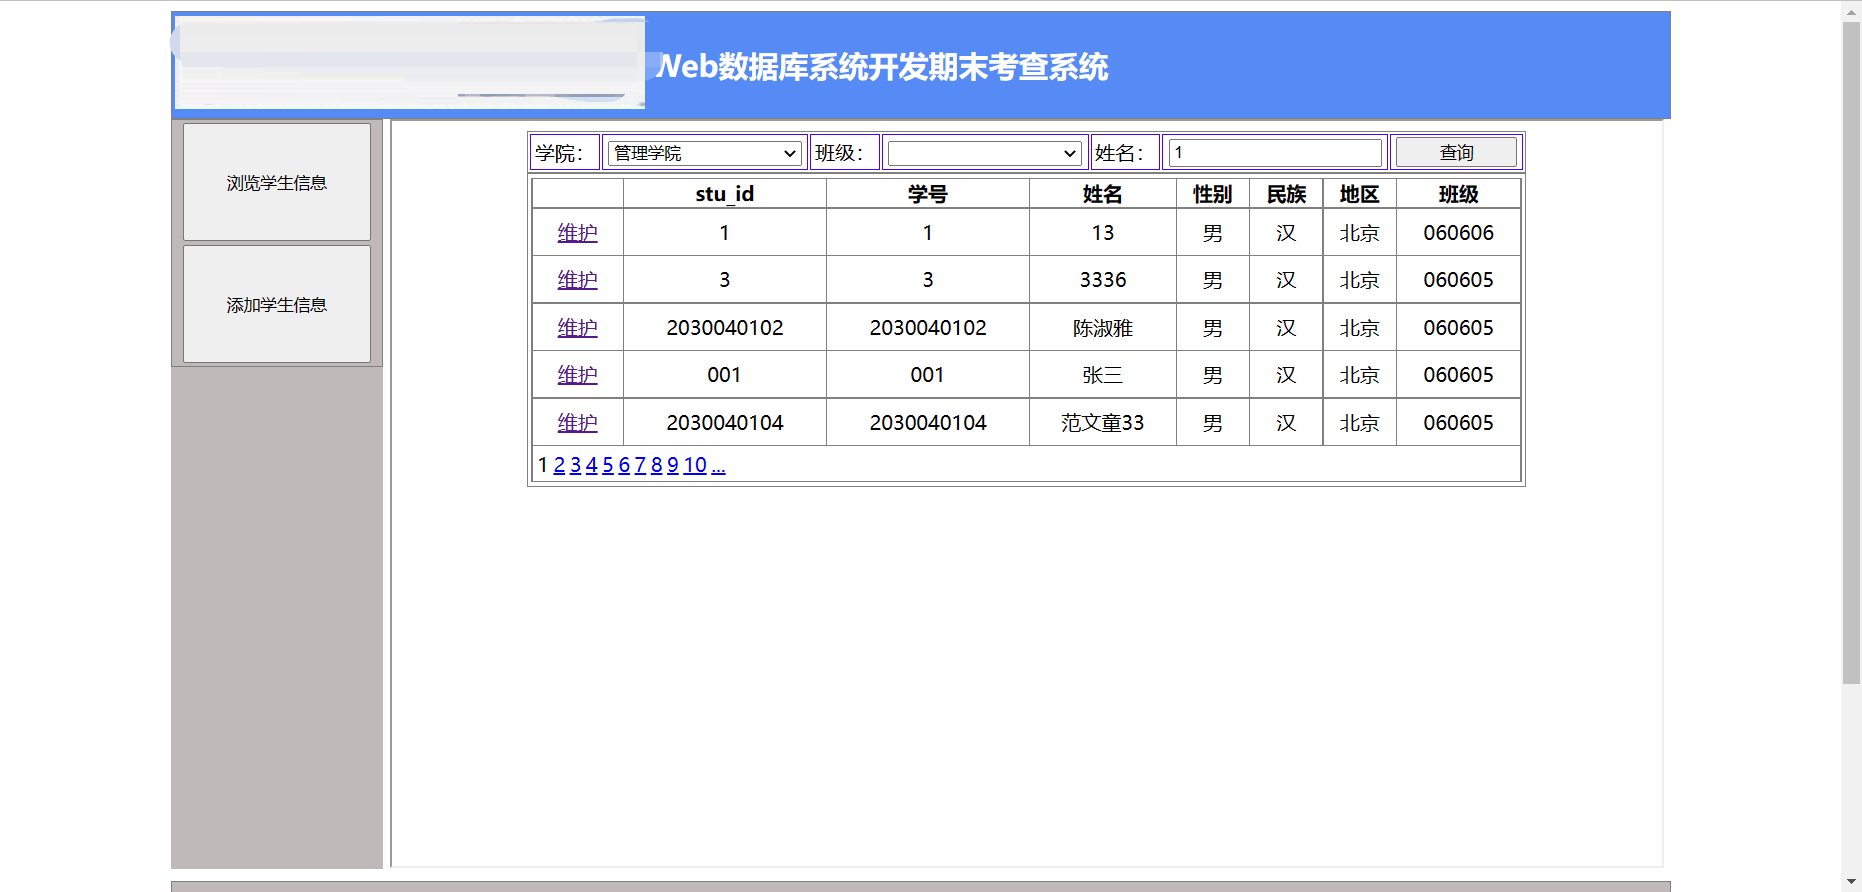The height and width of the screenshot is (892, 1862).
Task: Click the 民族 column header
Action: pos(1286,194)
